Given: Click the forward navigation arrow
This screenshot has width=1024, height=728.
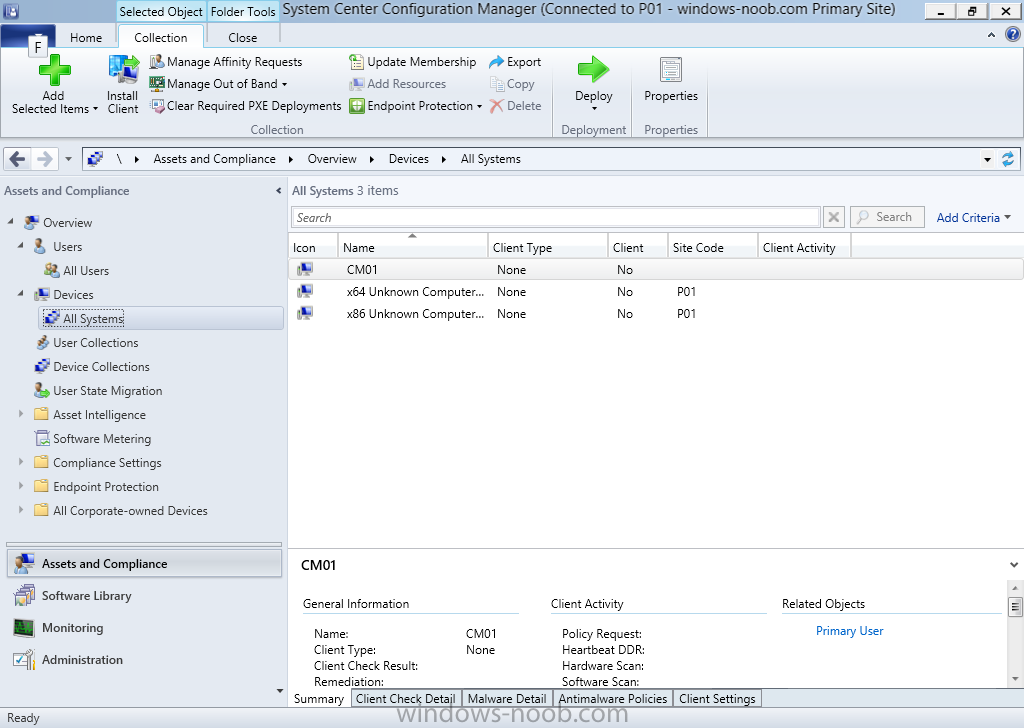Looking at the screenshot, I should coord(44,159).
